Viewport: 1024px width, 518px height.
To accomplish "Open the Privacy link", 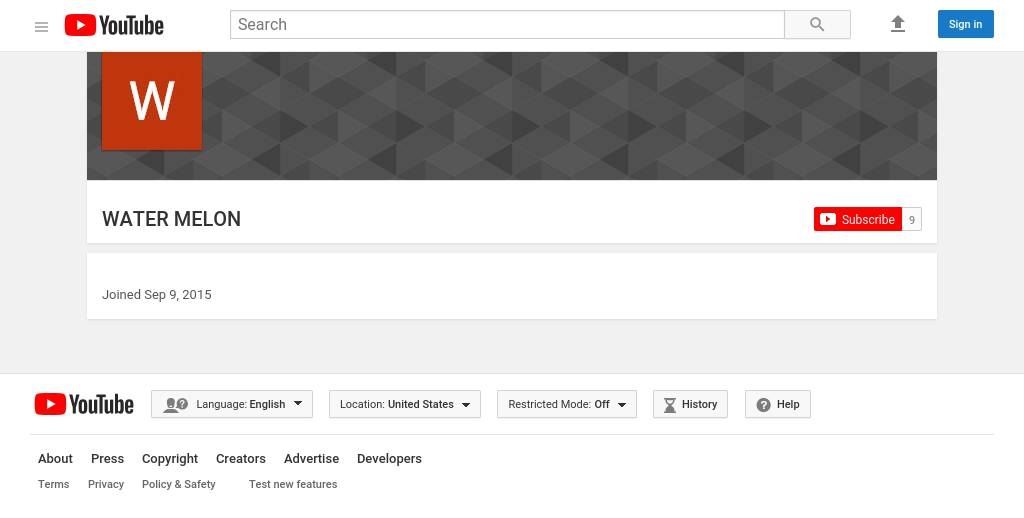I will (x=106, y=484).
